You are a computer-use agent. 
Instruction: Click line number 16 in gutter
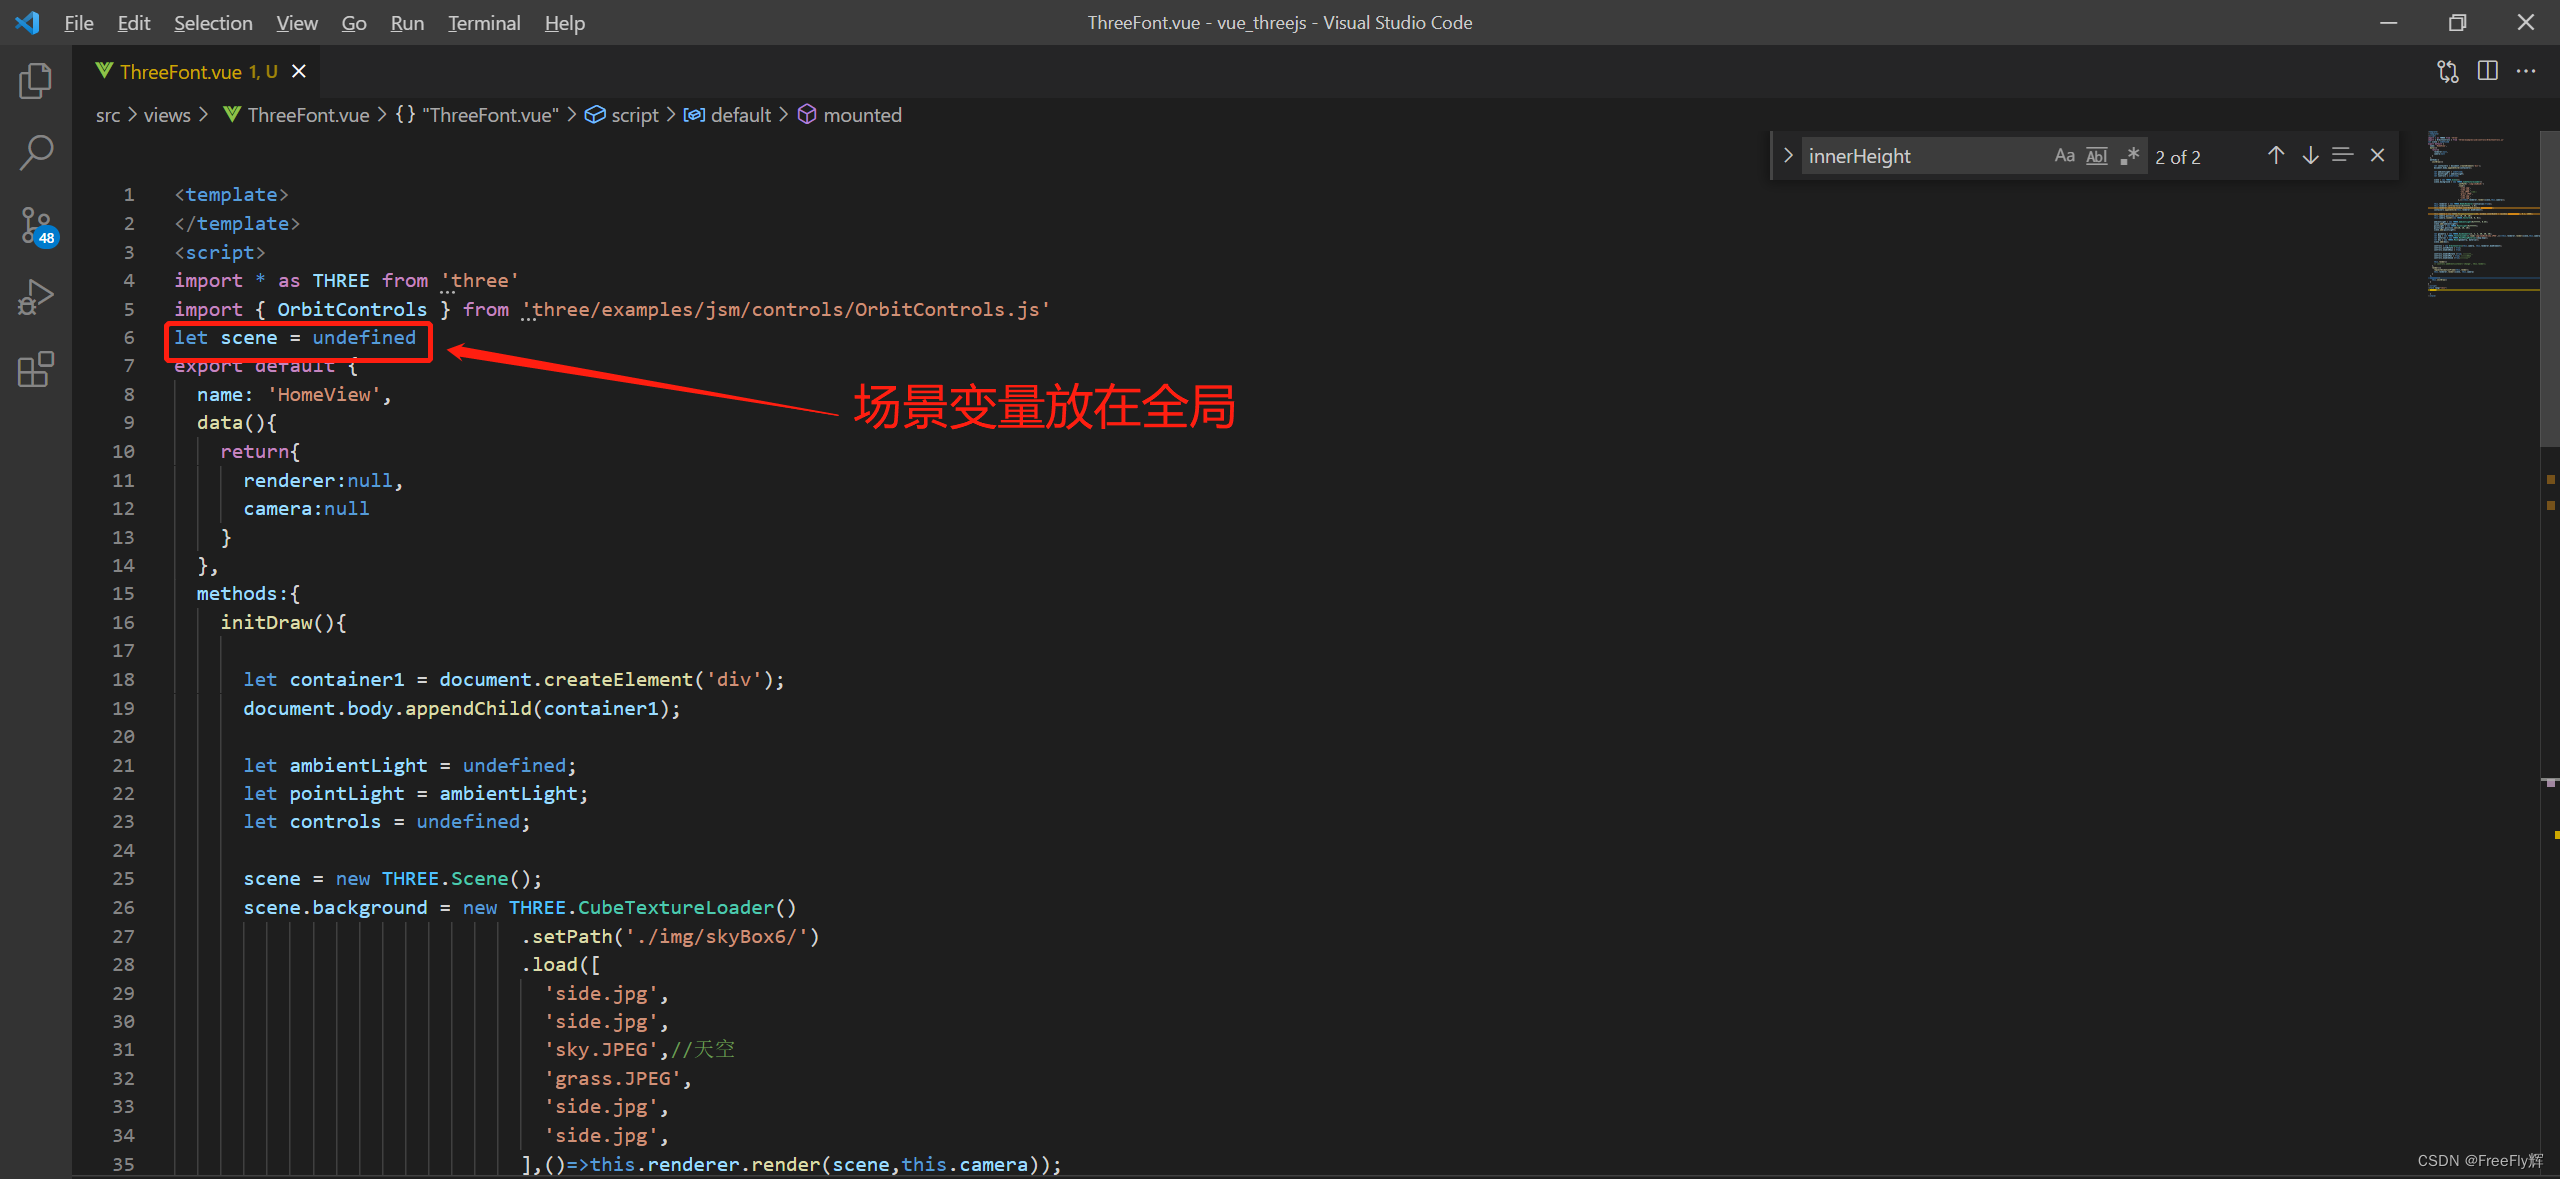coord(123,622)
